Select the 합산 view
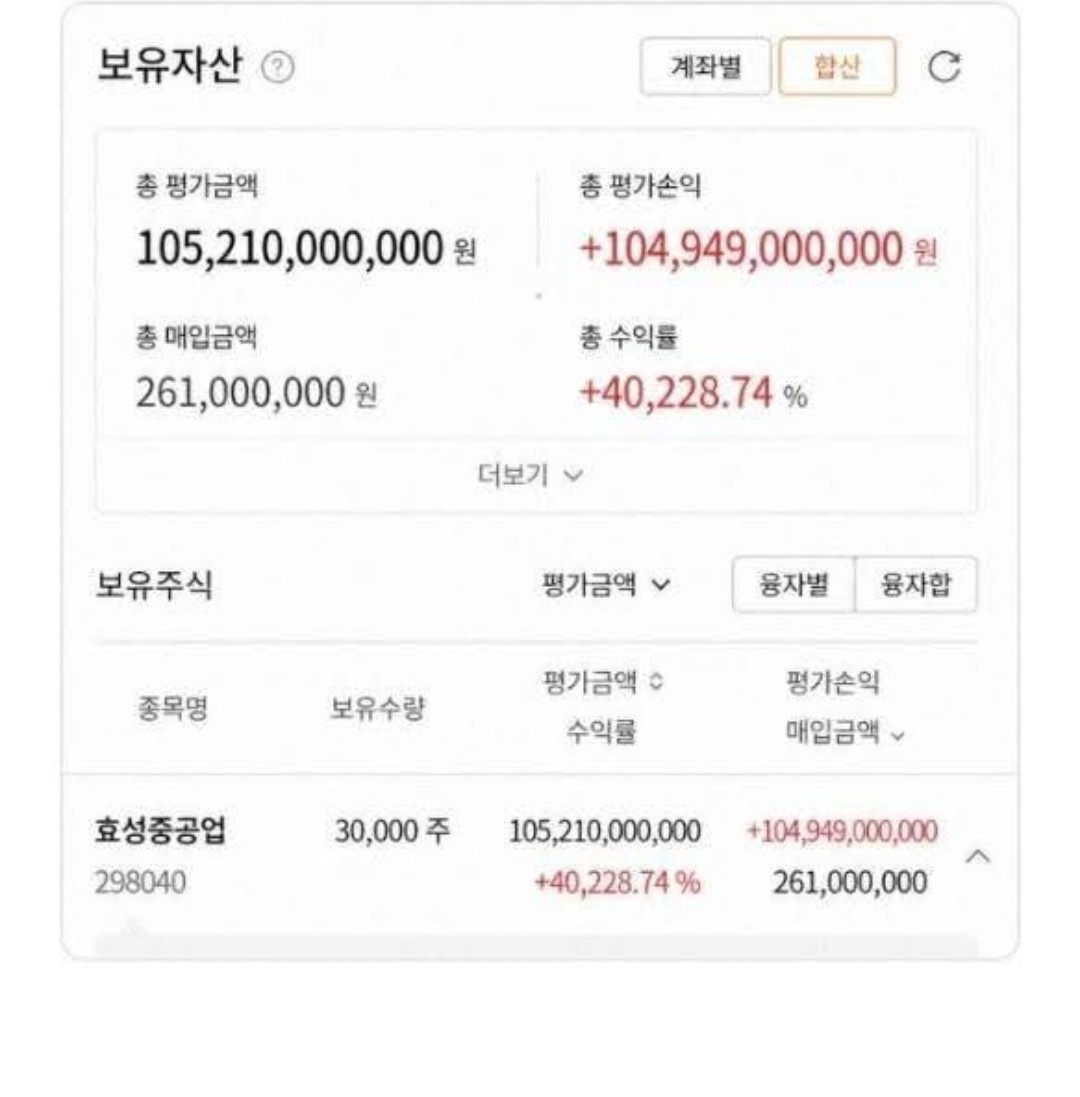This screenshot has height=1097, width=1080. pyautogui.click(x=837, y=67)
